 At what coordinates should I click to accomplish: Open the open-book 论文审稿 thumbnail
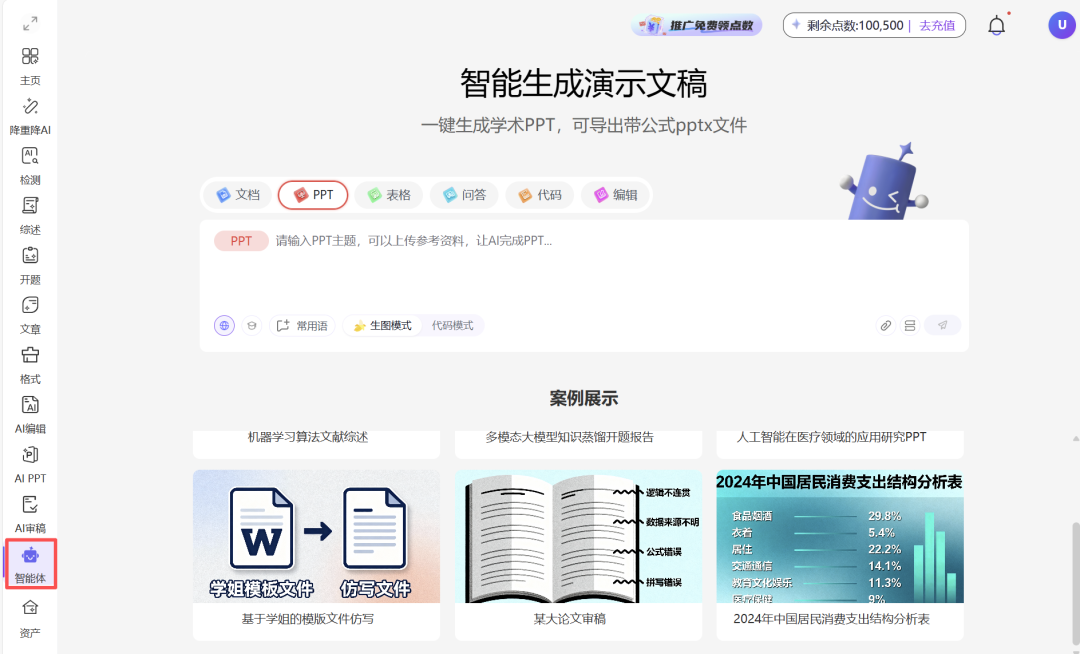tap(578, 536)
